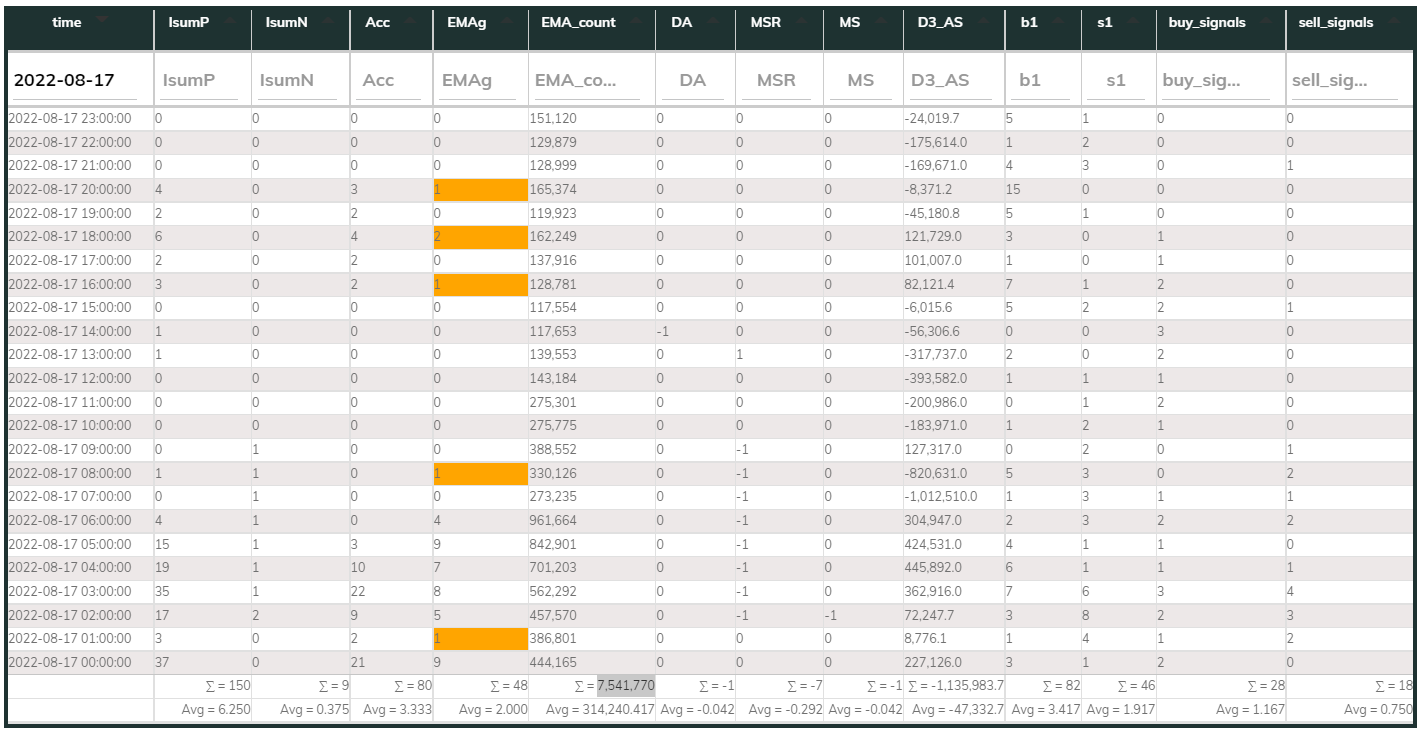Sort by D3_AS using its arrow

click(982, 22)
